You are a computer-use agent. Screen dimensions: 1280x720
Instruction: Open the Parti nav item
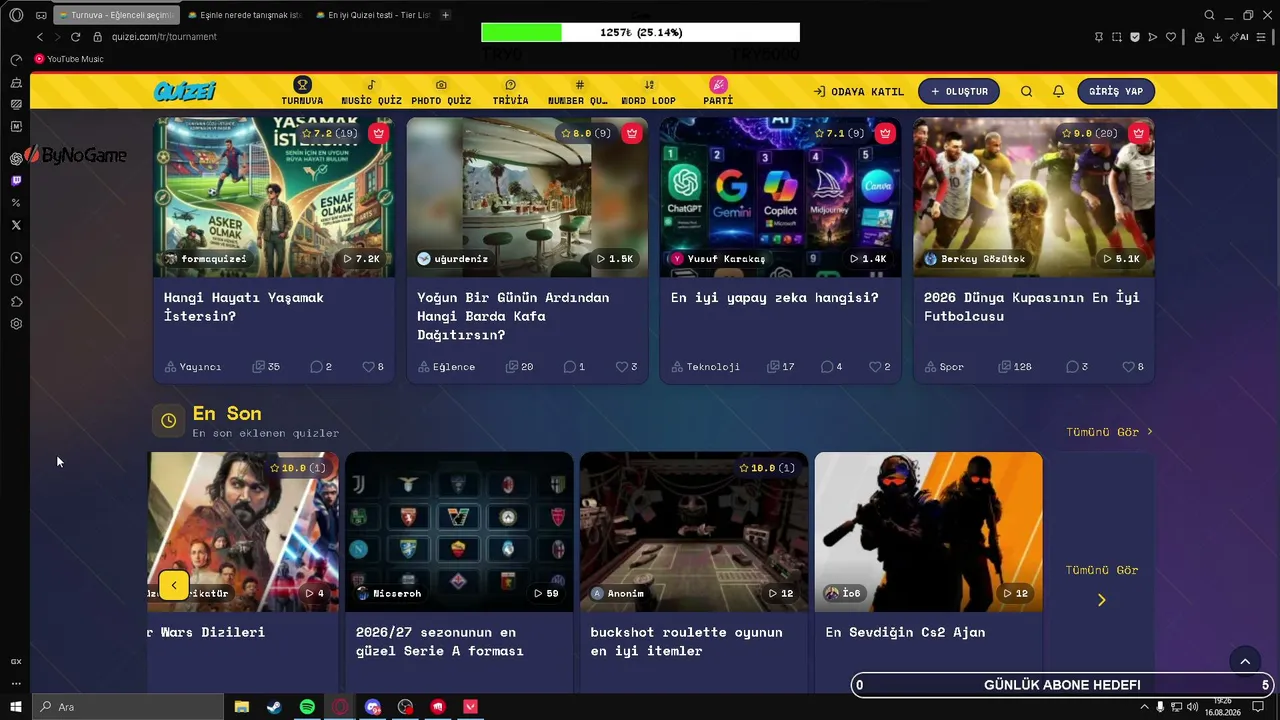(x=718, y=91)
